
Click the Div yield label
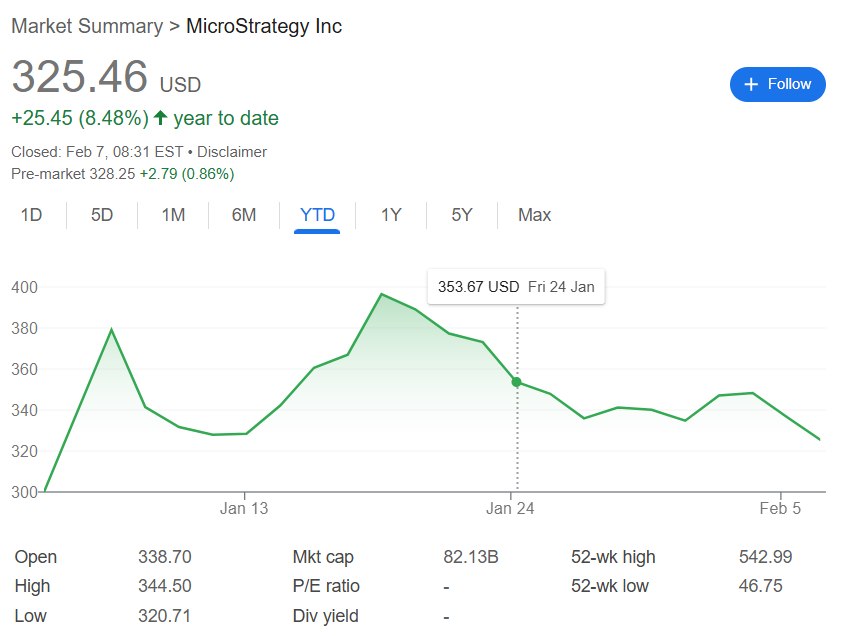326,616
